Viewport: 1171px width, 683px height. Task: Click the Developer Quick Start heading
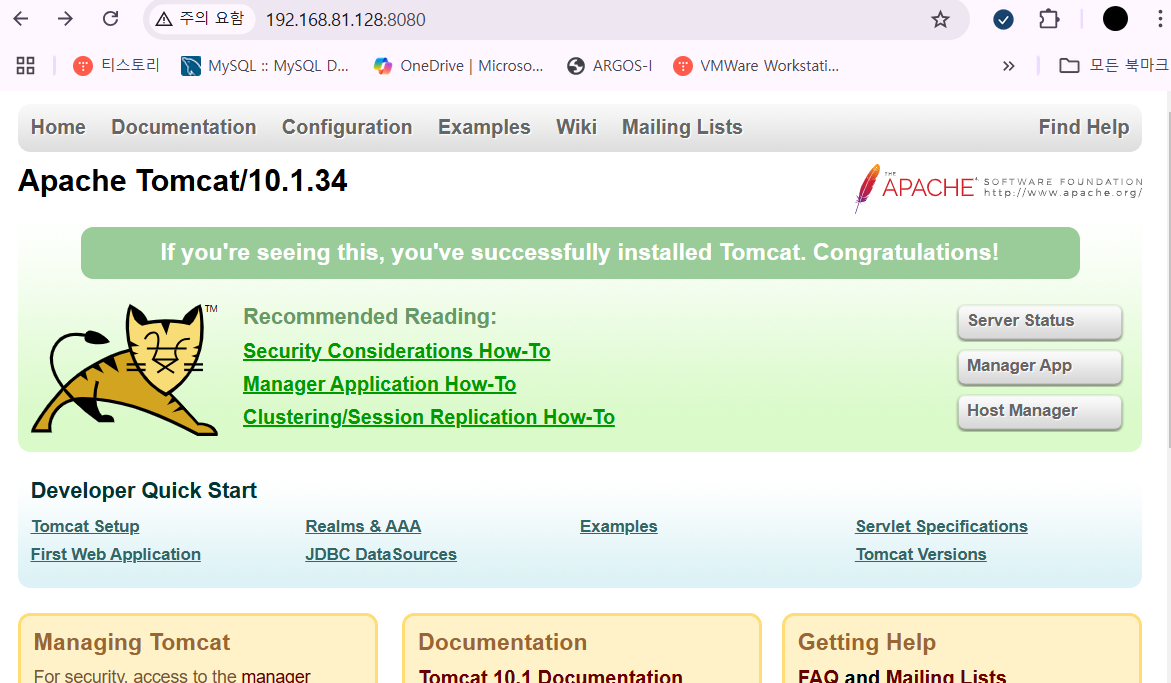[144, 490]
